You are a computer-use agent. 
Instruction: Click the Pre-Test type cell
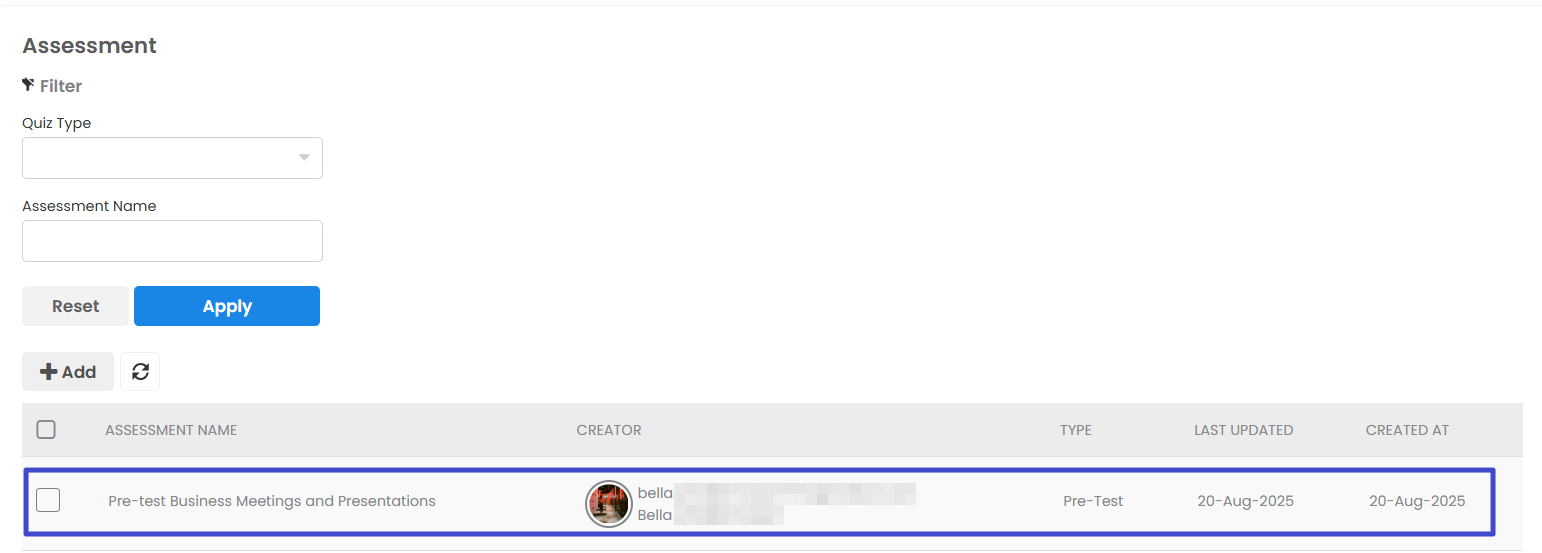coord(1093,501)
